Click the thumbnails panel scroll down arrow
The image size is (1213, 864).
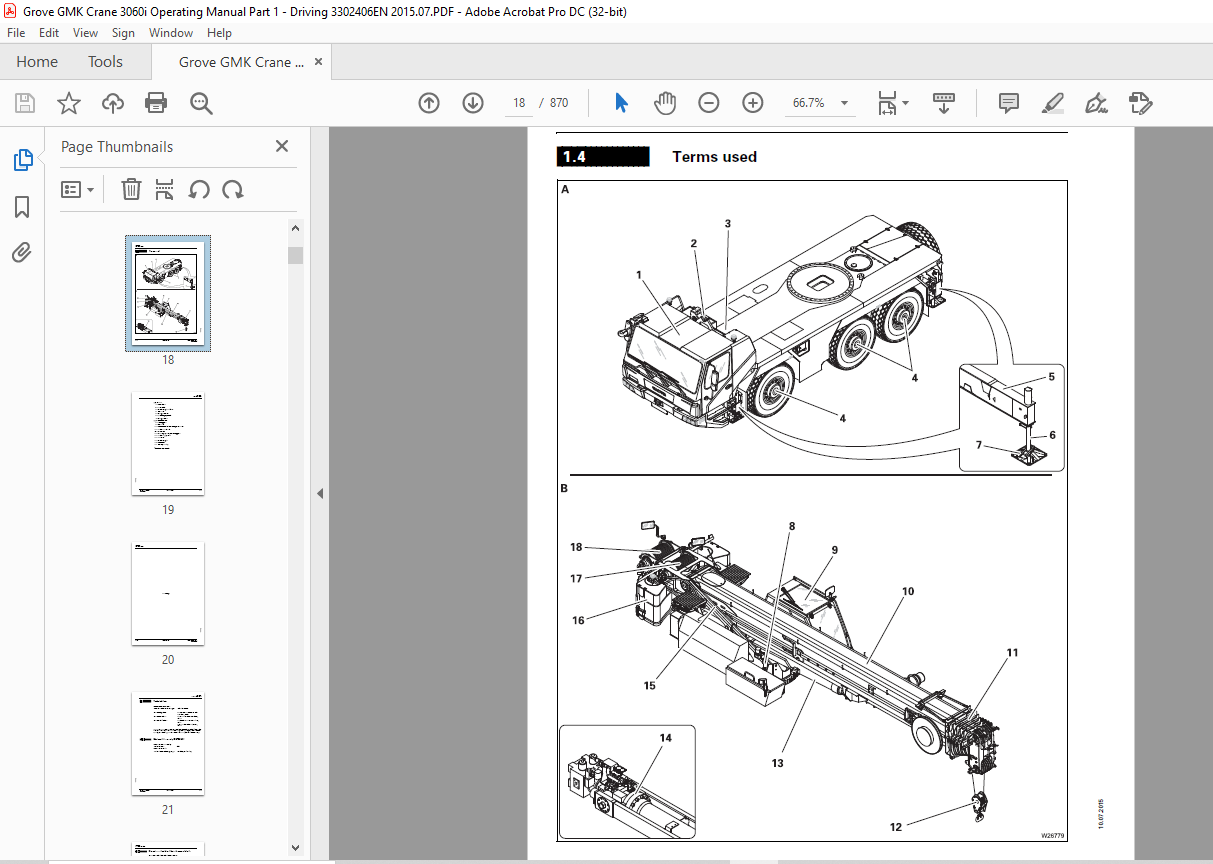[x=296, y=848]
